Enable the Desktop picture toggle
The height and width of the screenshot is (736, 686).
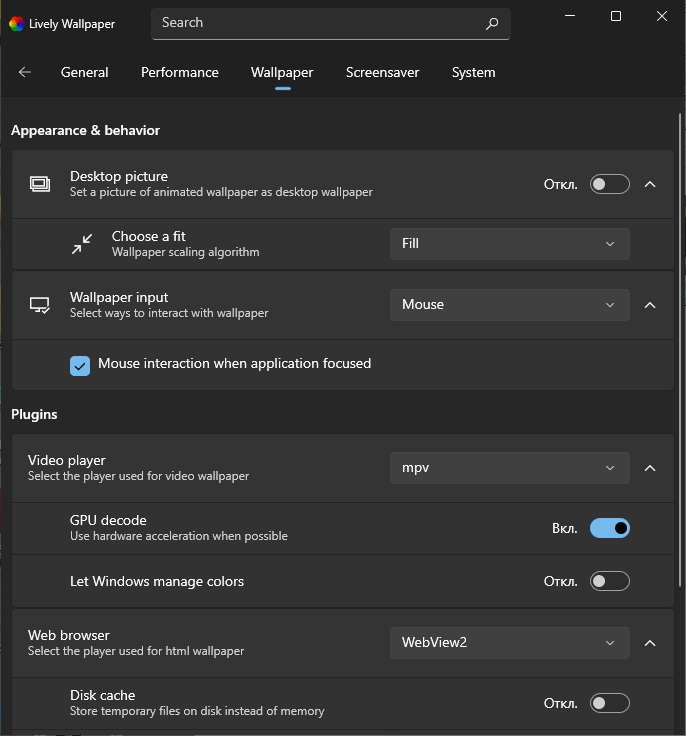tap(609, 184)
